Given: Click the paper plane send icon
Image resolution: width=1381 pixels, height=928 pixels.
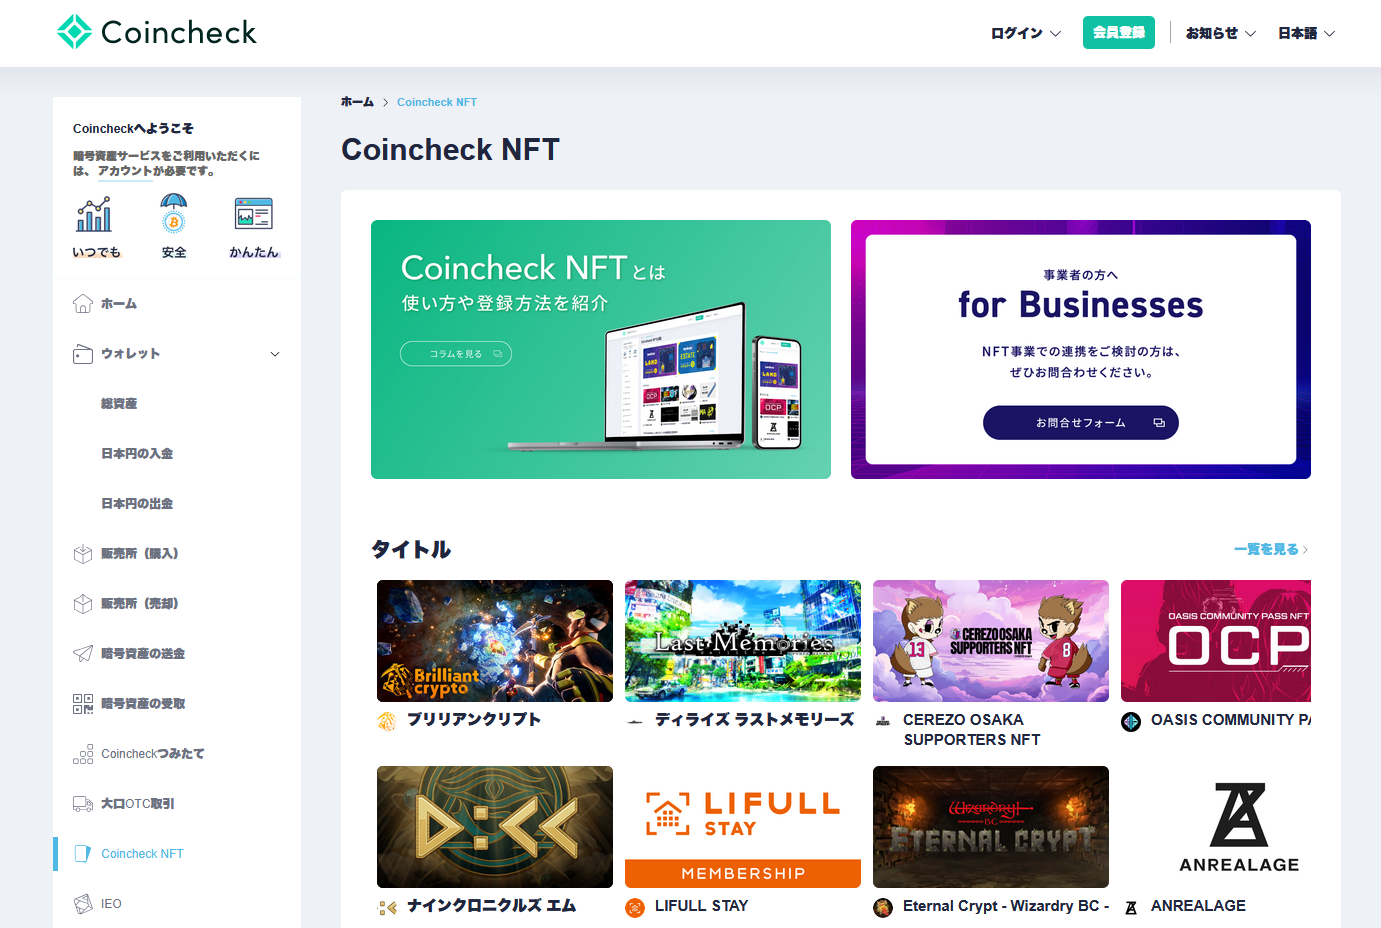Looking at the screenshot, I should [83, 654].
